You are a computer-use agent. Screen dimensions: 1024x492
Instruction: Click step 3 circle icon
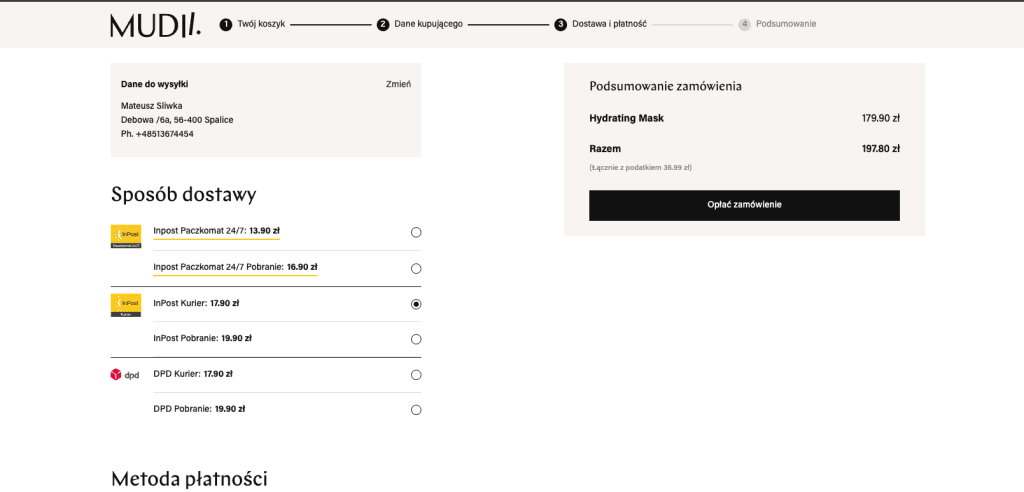561,24
